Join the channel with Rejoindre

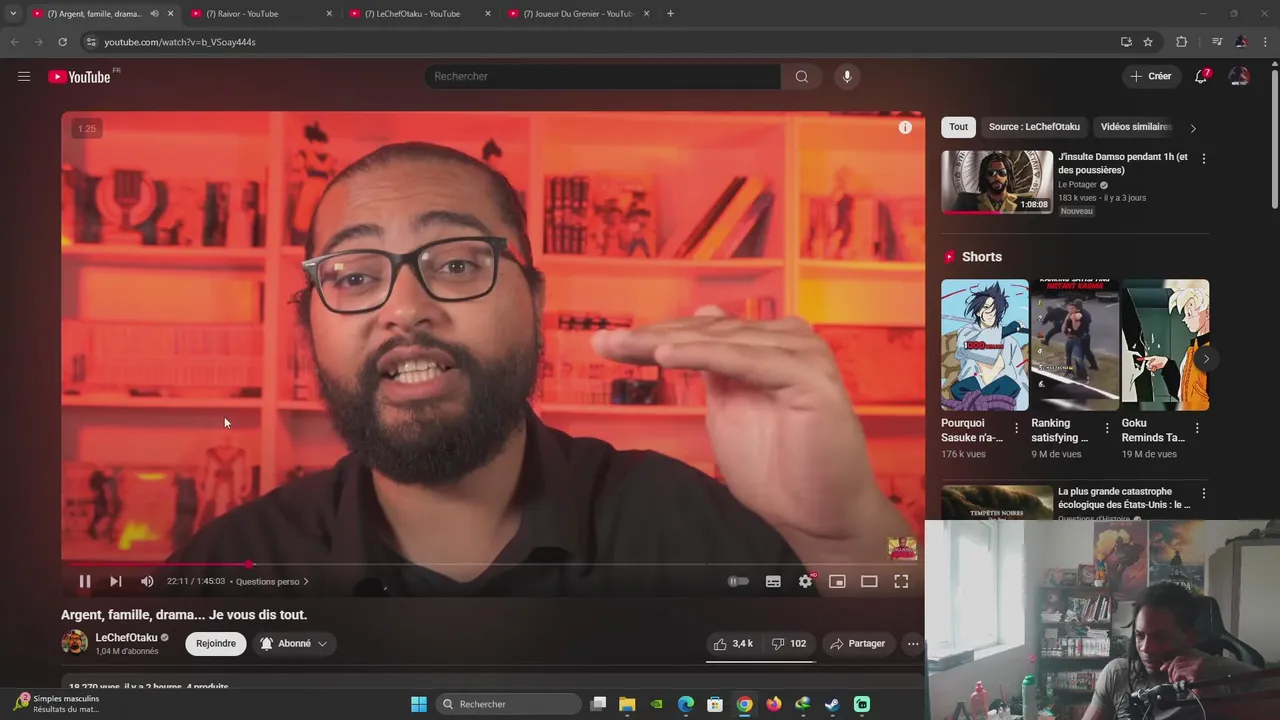[x=215, y=644]
